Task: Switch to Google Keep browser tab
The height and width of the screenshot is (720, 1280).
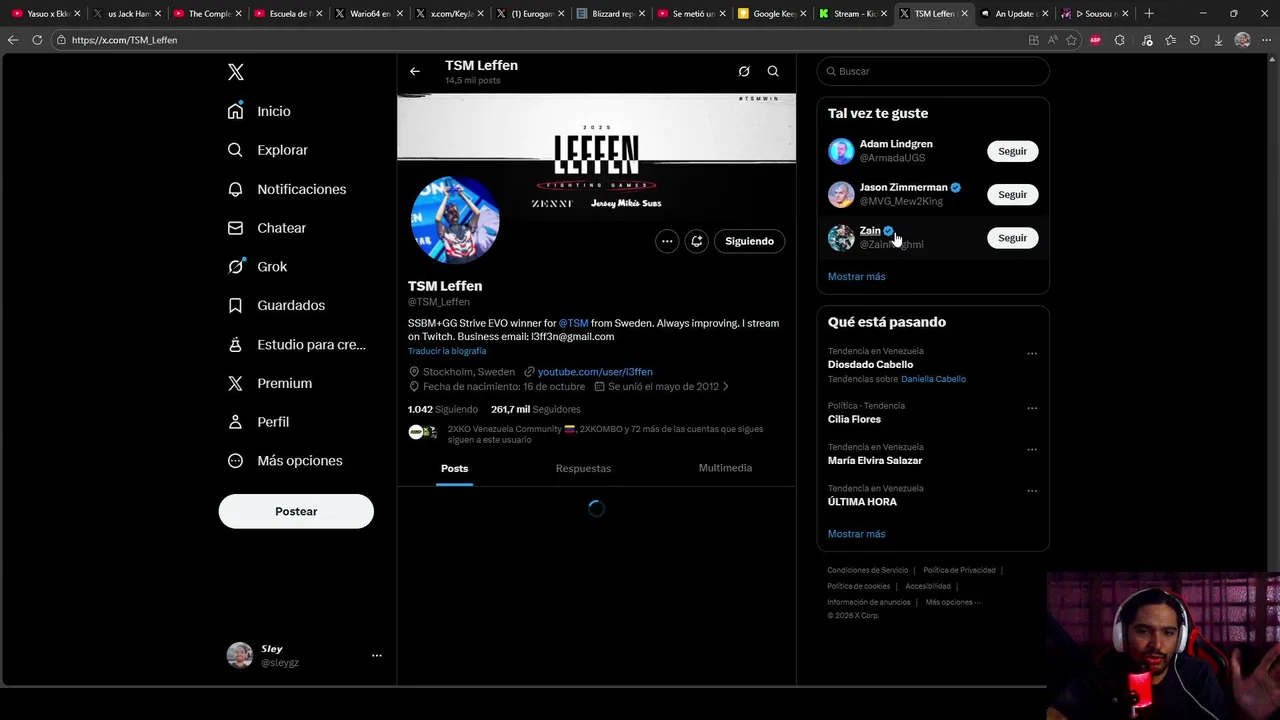Action: pos(771,13)
